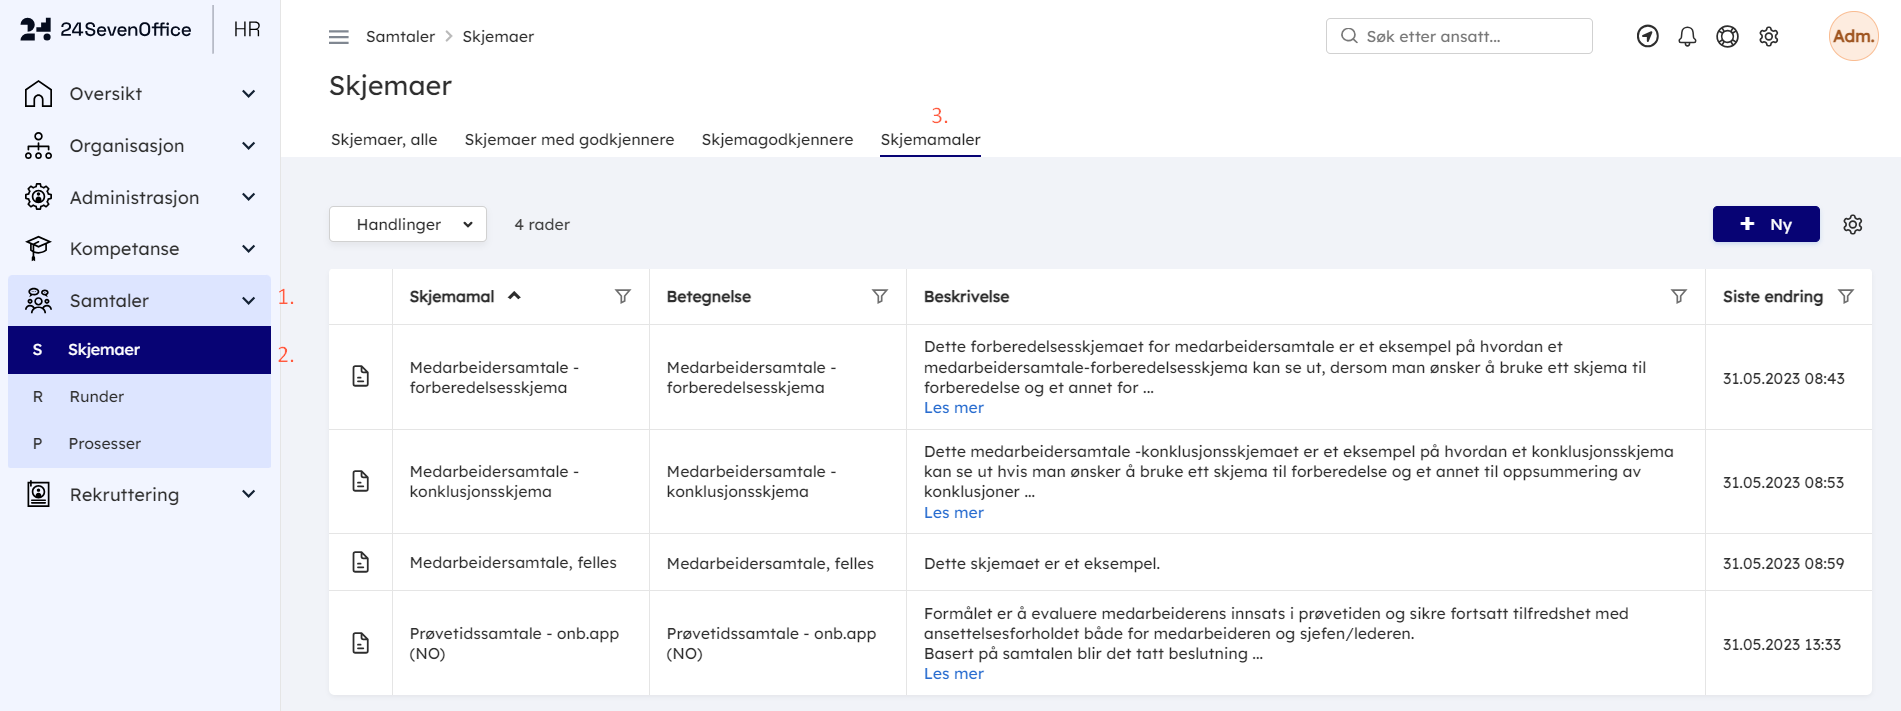The height and width of the screenshot is (711, 1901).
Task: Select Skjemaer in the sidebar submenu
Action: (139, 350)
